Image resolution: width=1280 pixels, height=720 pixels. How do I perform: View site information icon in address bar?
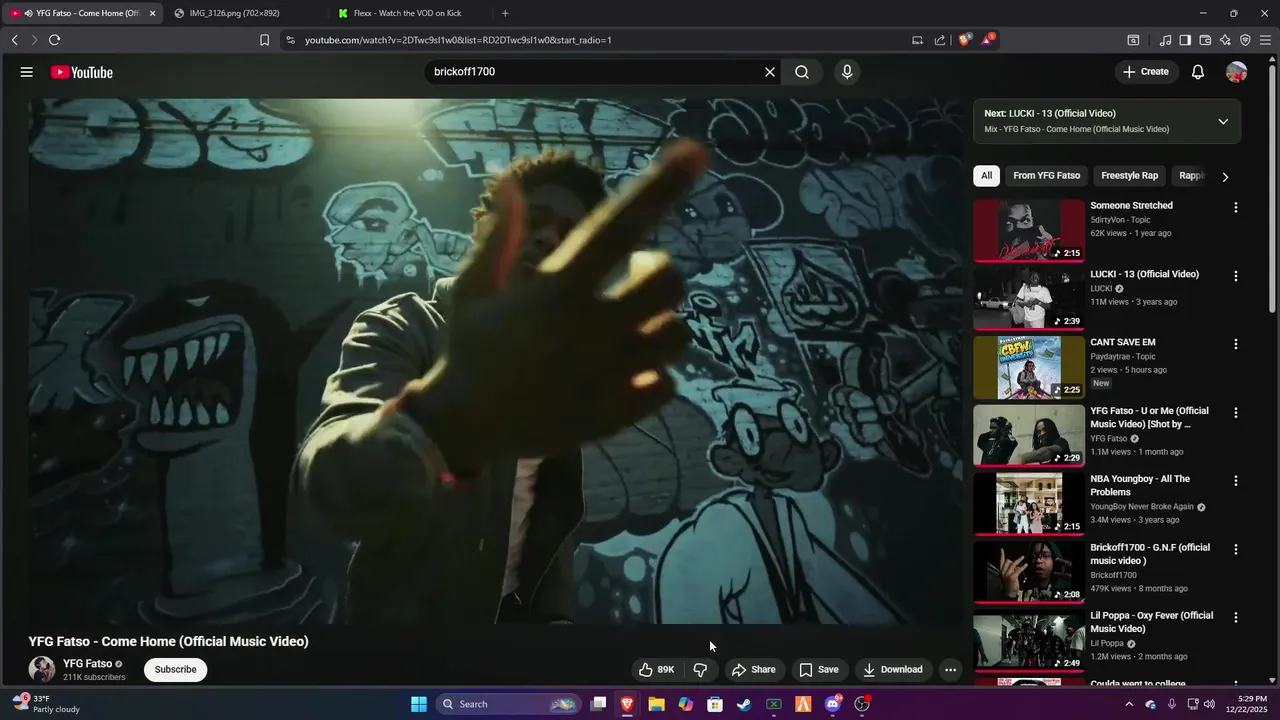click(x=290, y=40)
